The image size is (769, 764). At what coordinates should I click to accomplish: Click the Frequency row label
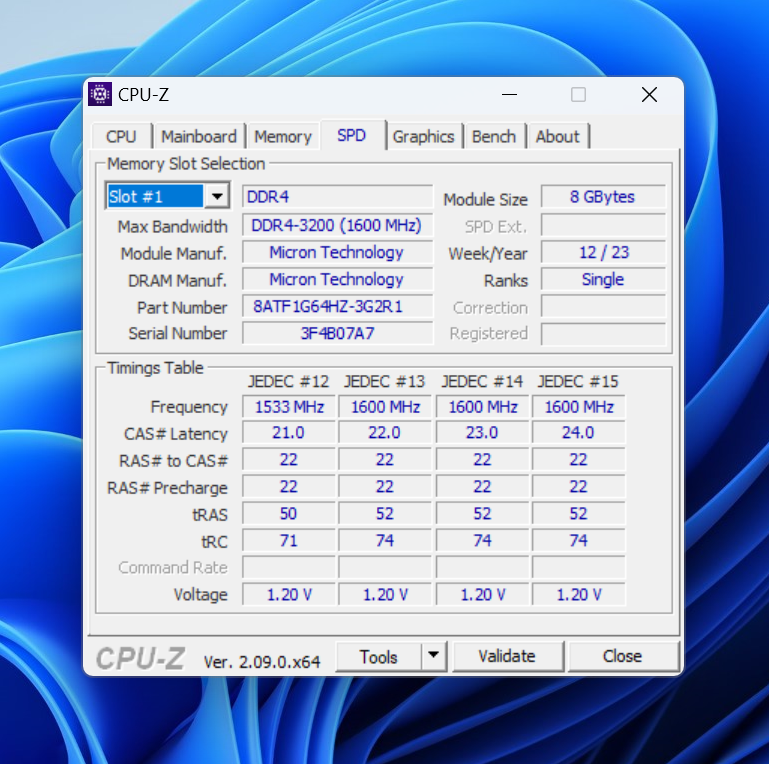pyautogui.click(x=189, y=407)
